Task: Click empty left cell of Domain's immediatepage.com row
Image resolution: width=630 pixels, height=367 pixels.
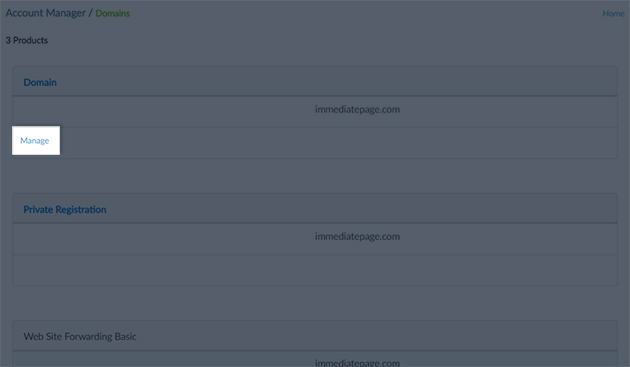Action: [x=161, y=112]
